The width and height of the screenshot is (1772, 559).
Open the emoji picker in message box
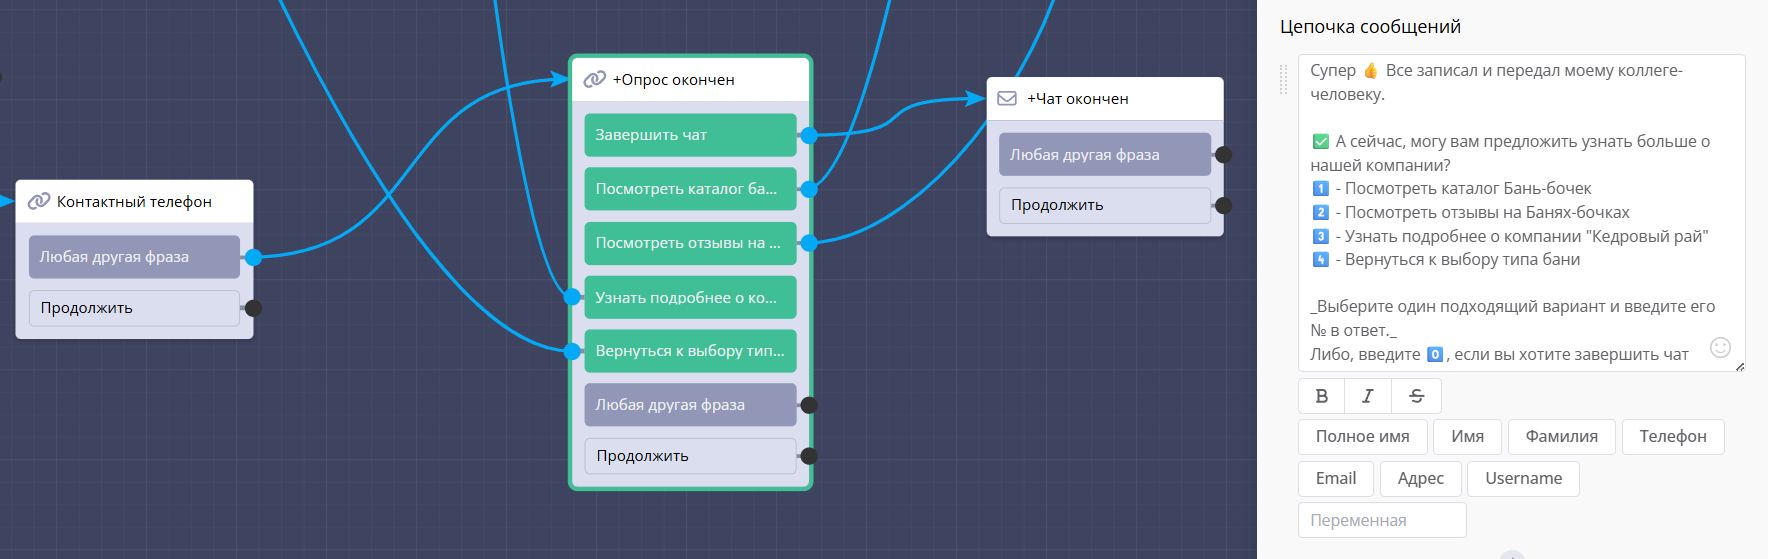pyautogui.click(x=1720, y=347)
